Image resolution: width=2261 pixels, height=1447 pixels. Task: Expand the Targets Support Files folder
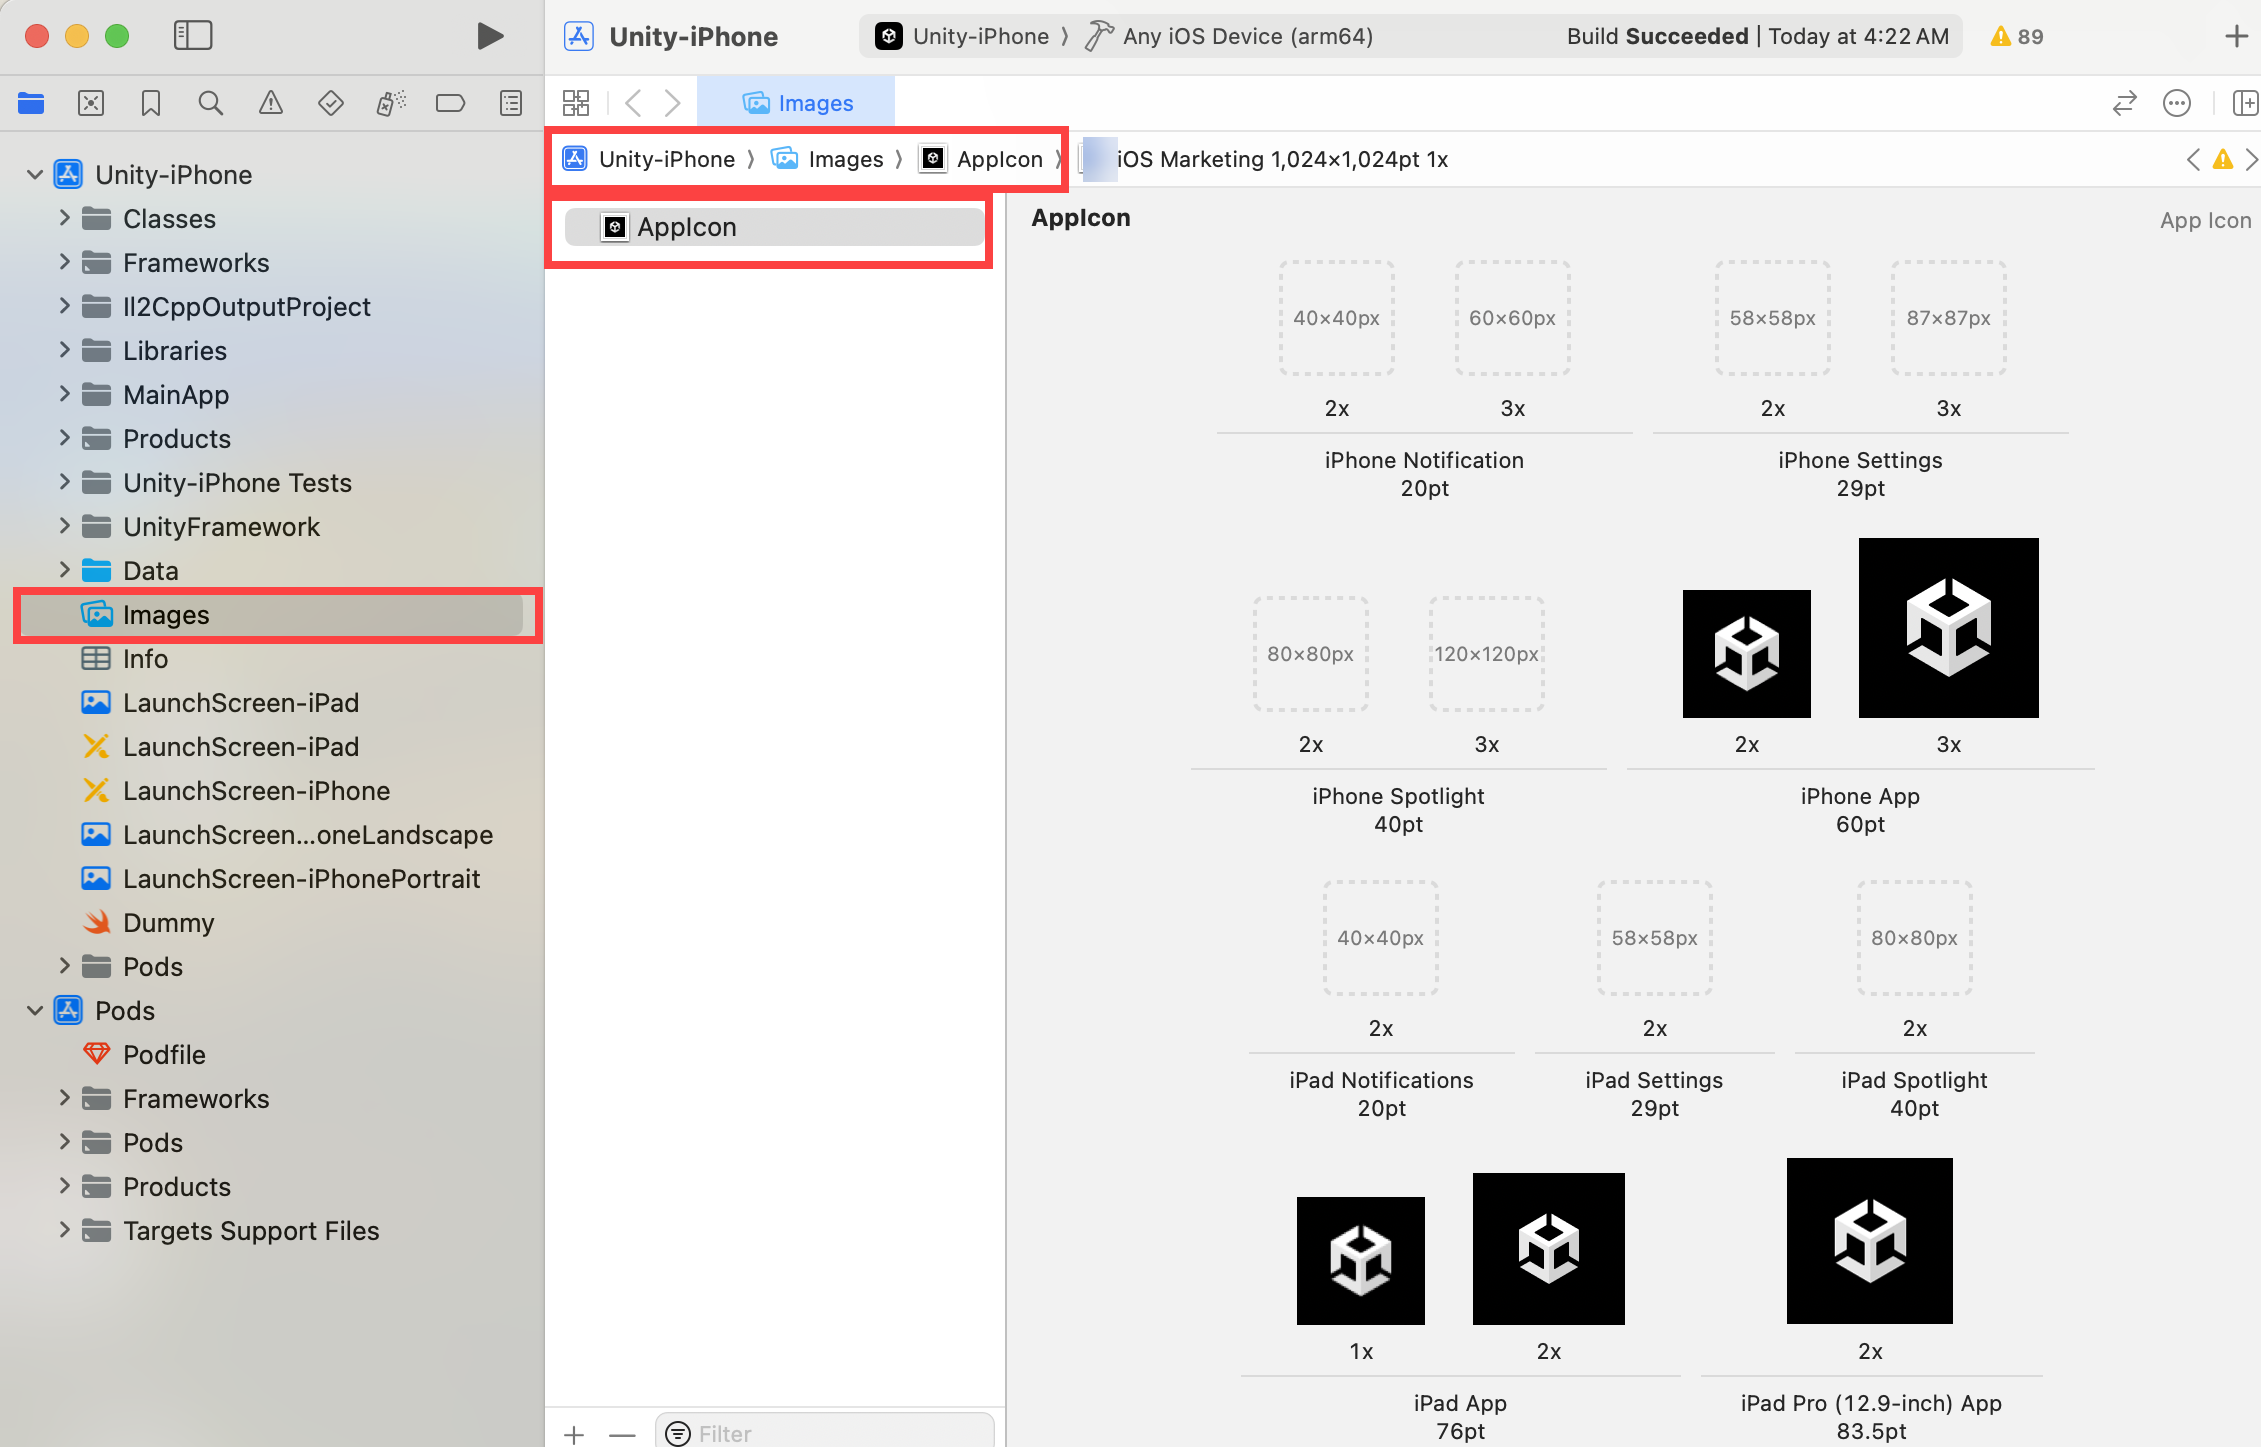(65, 1230)
